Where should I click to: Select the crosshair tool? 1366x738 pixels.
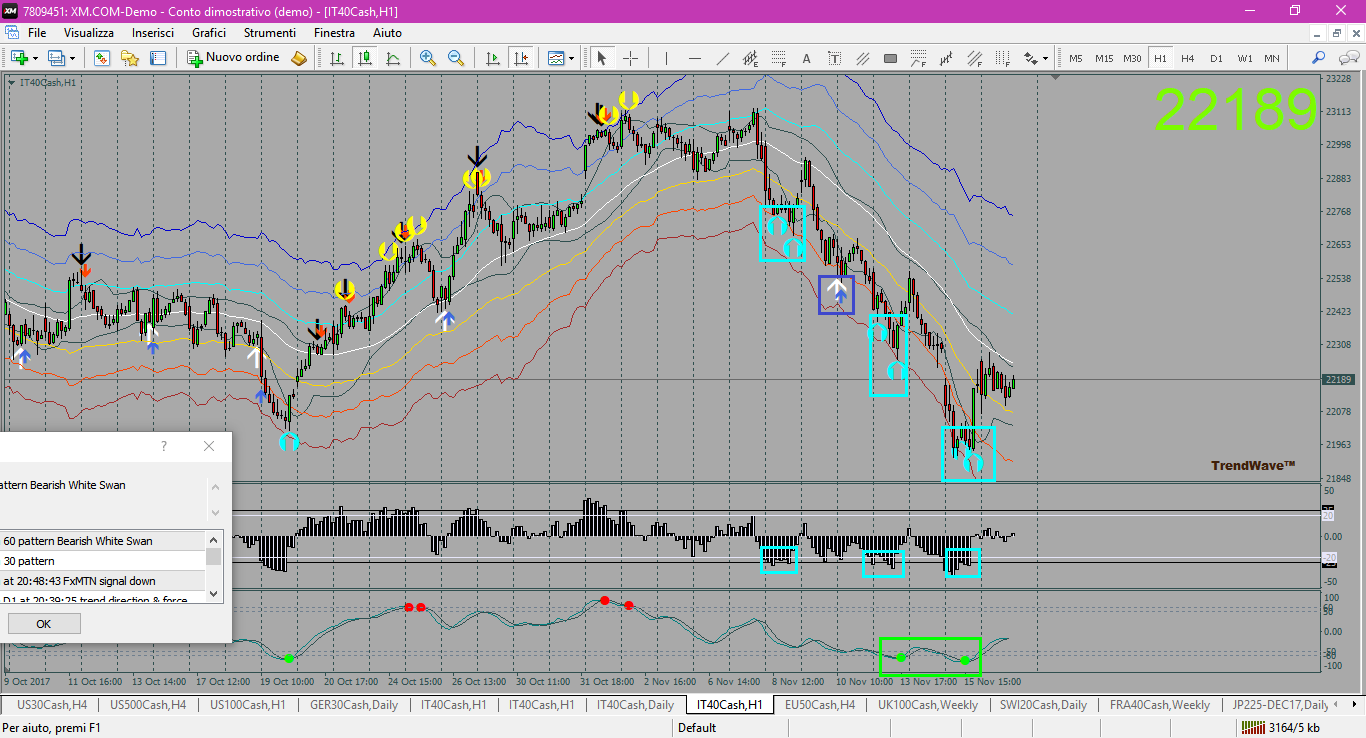[631, 58]
